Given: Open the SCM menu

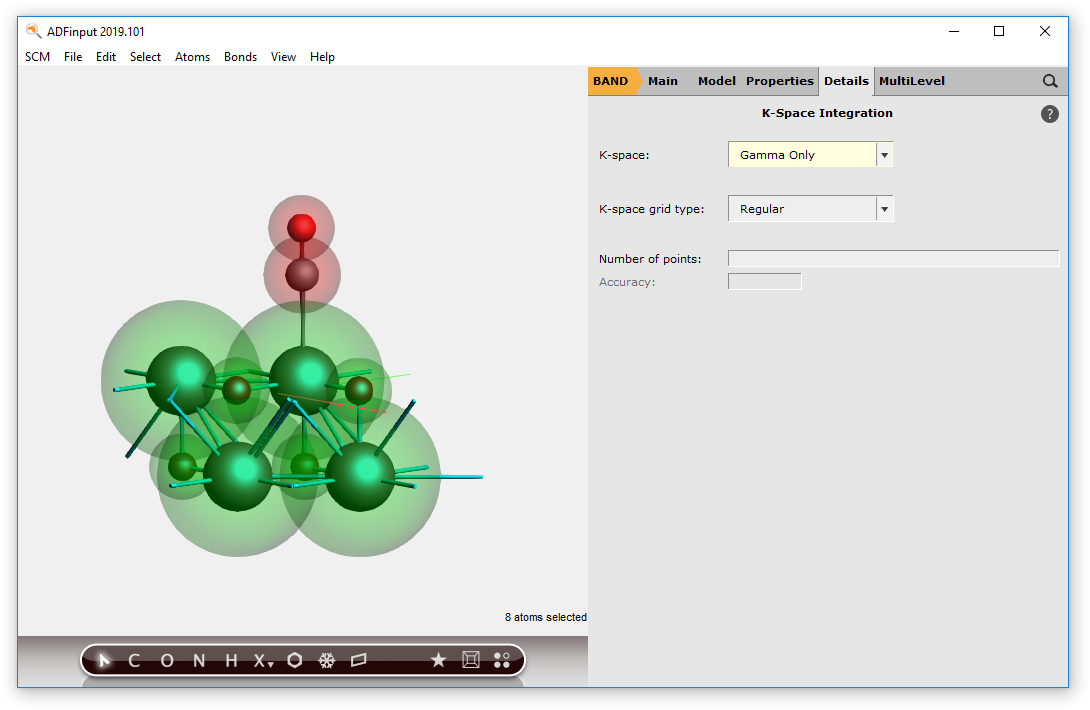Looking at the screenshot, I should pos(37,57).
